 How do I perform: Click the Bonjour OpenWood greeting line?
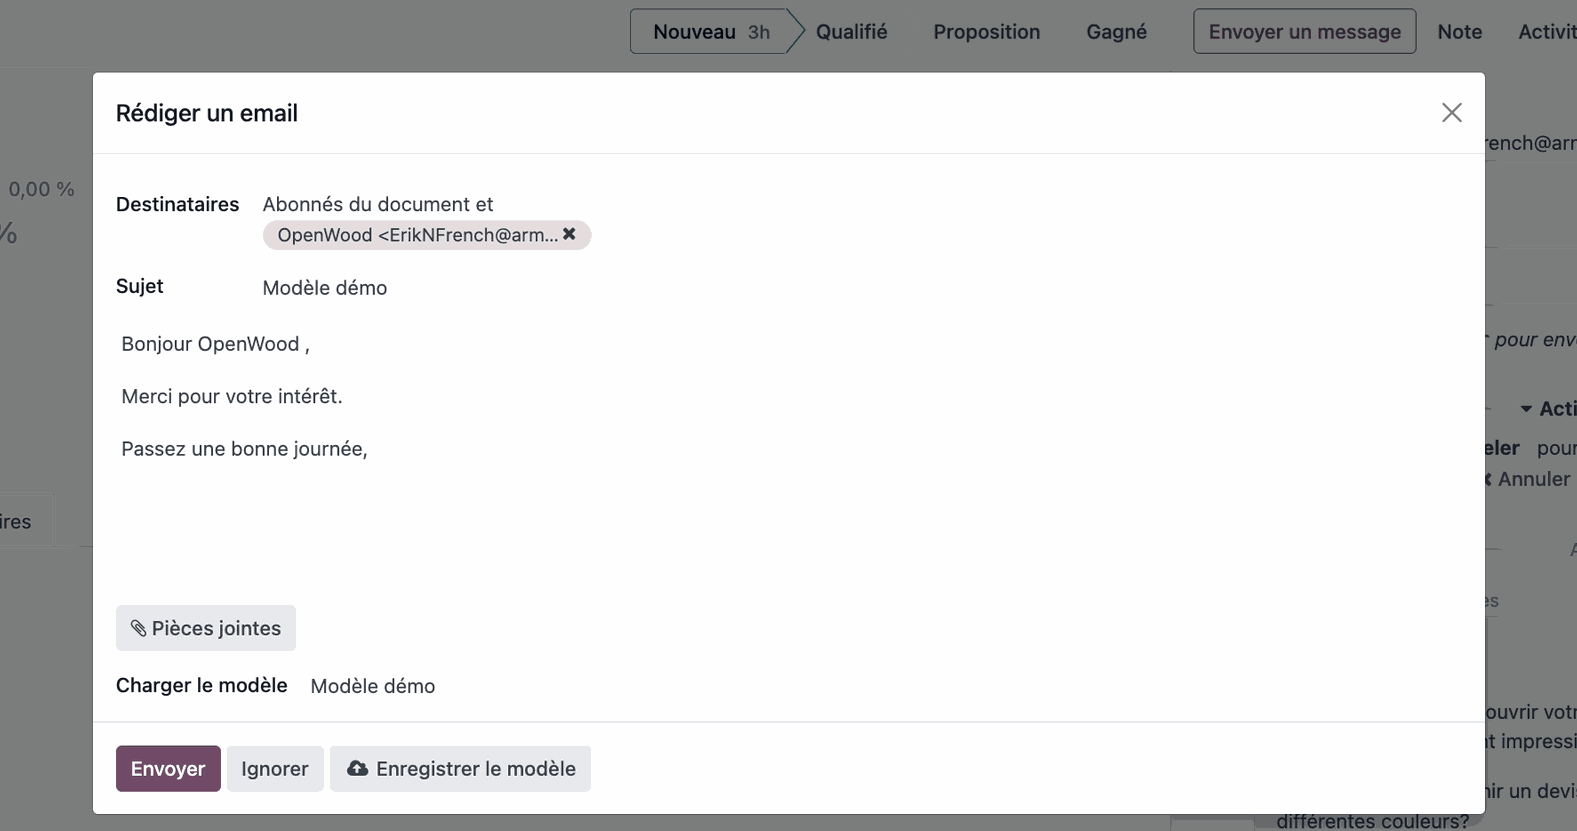click(x=215, y=344)
